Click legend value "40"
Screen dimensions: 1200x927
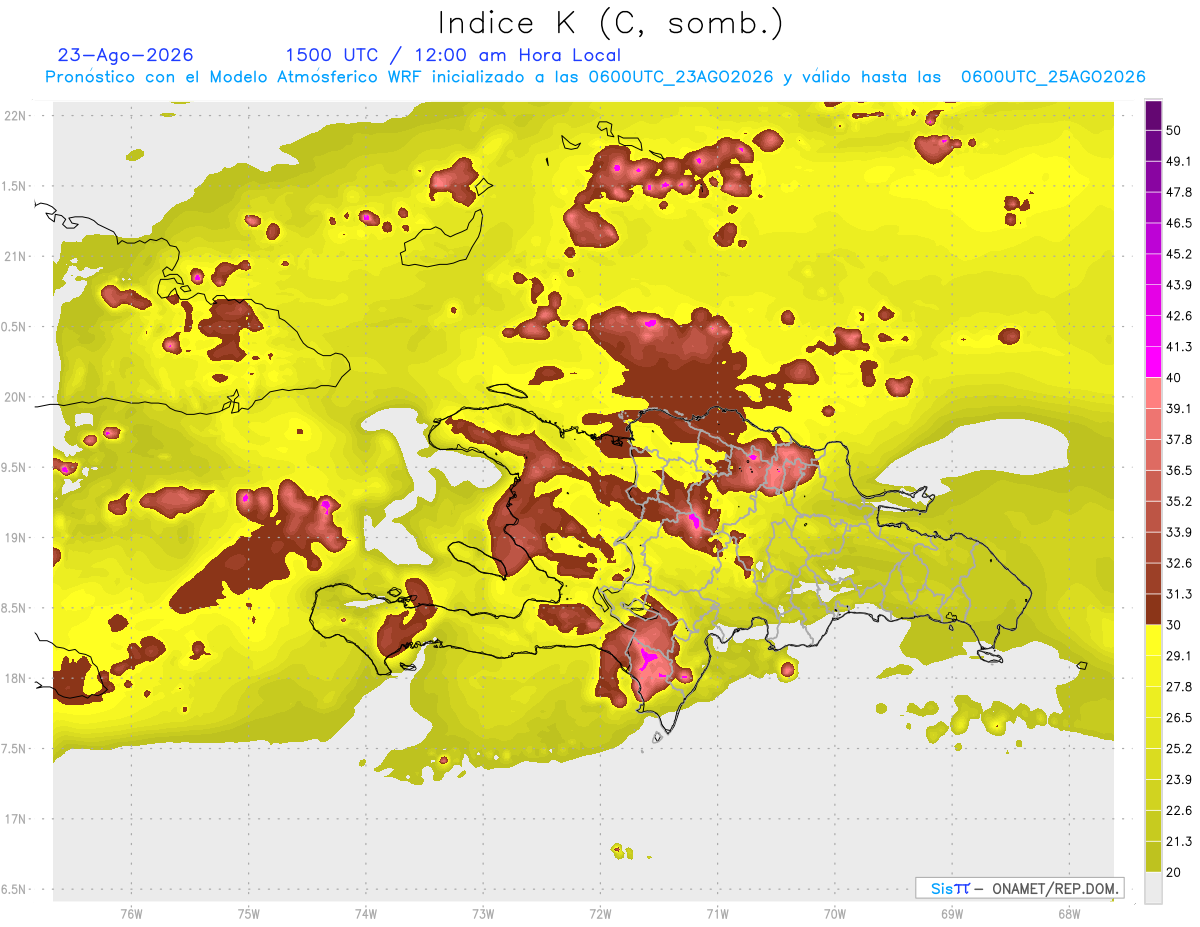click(x=1175, y=378)
